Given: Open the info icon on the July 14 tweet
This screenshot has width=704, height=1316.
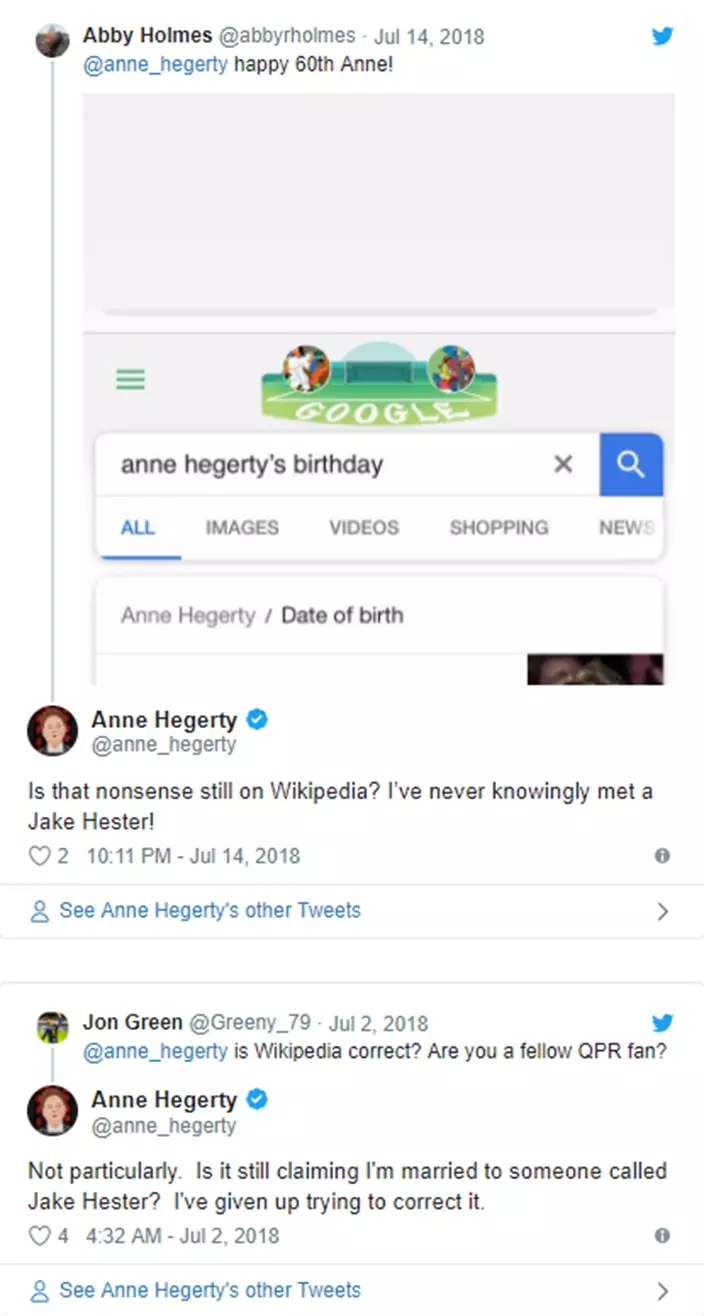Looking at the screenshot, I should point(661,856).
